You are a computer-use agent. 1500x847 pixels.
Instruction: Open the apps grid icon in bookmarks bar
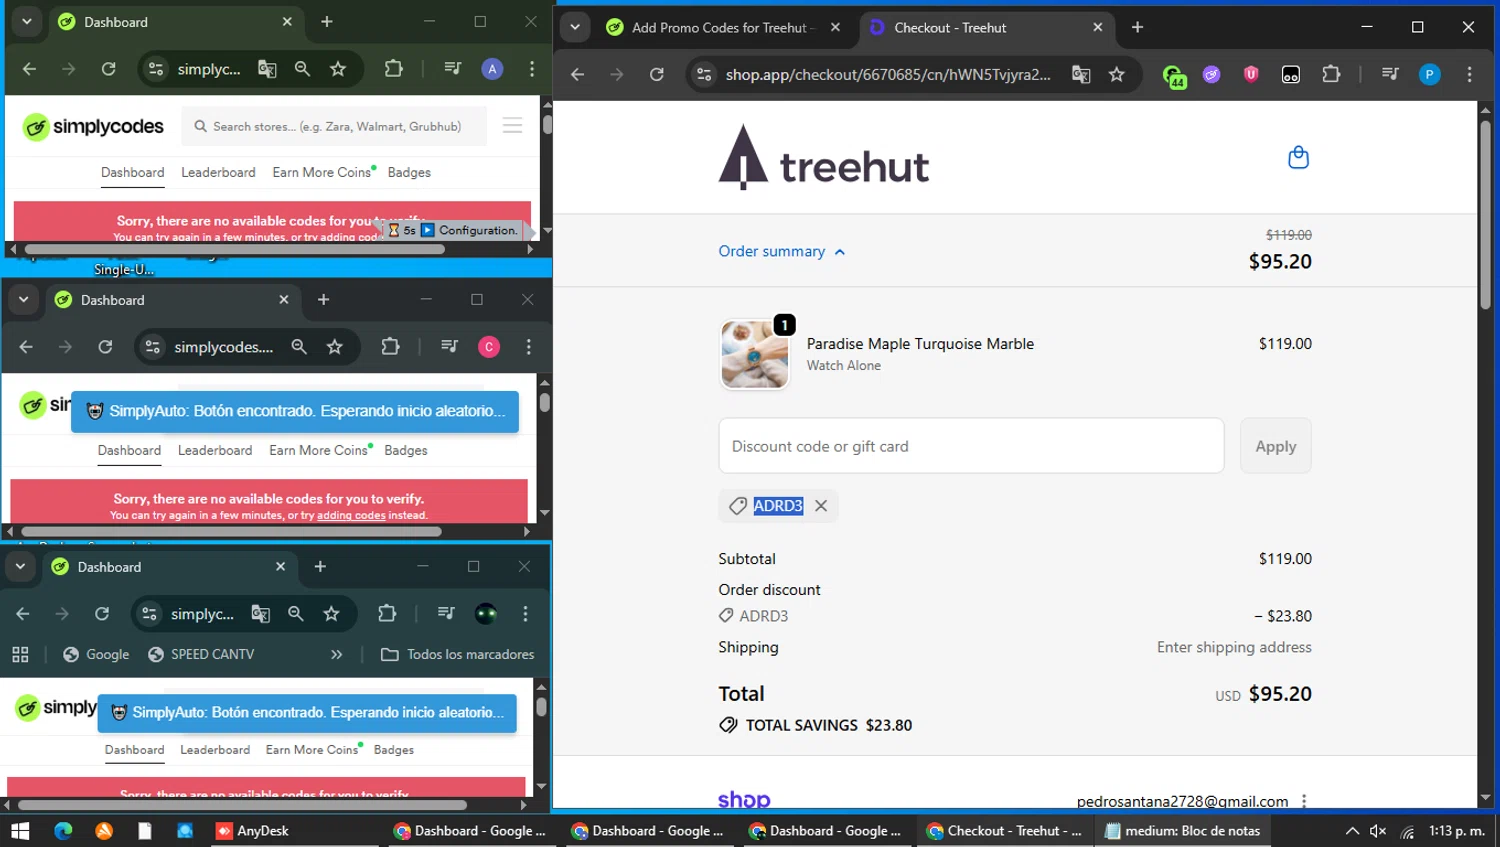20,655
